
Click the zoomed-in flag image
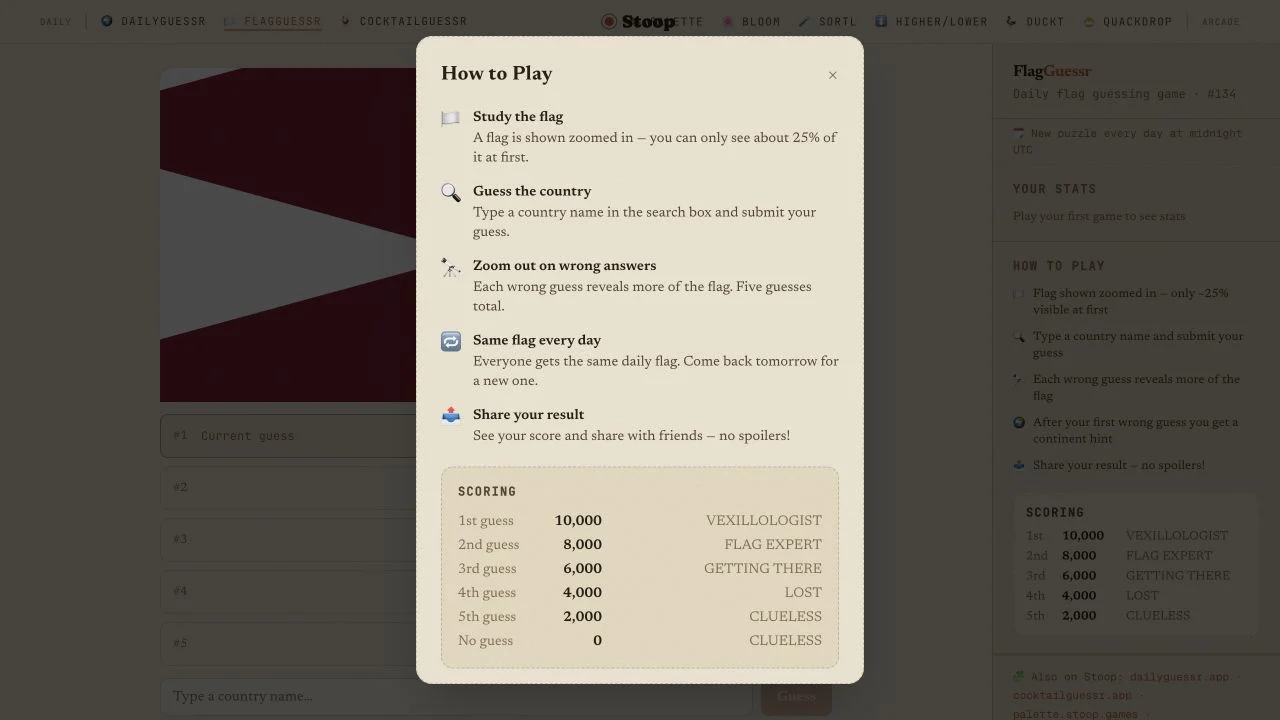(288, 235)
